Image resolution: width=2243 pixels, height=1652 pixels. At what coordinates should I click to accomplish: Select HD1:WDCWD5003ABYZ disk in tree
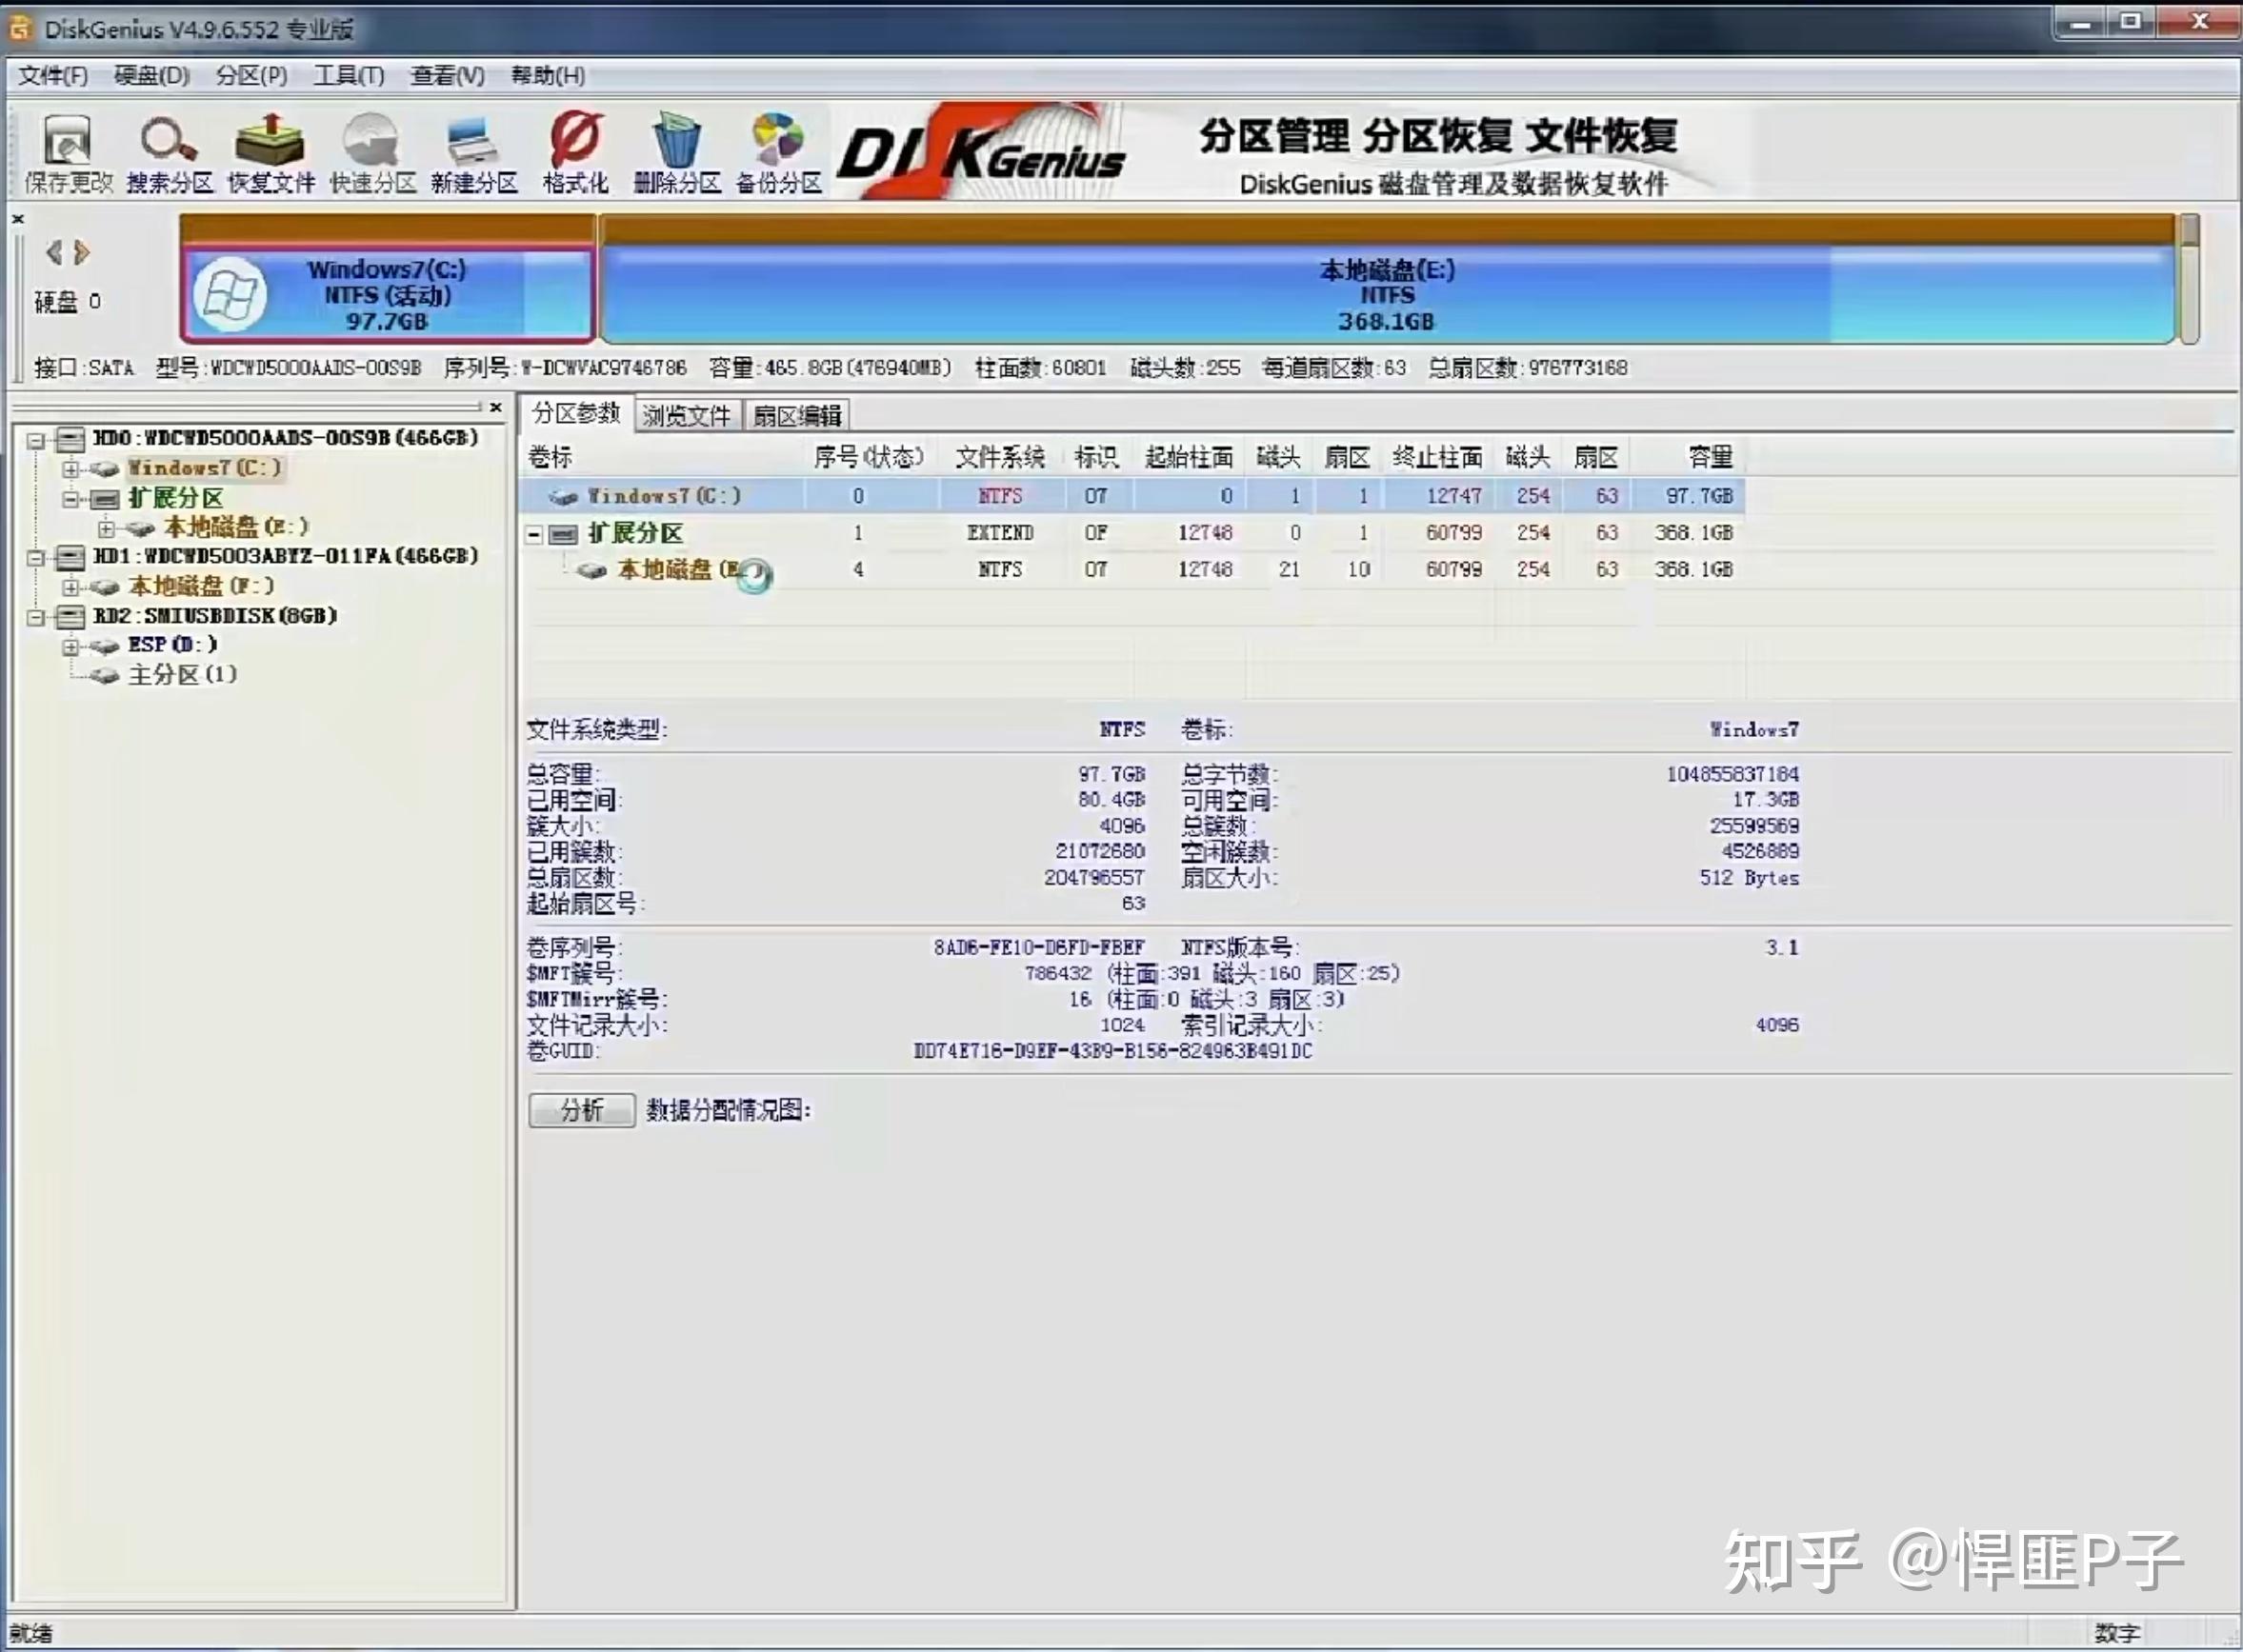pyautogui.click(x=285, y=556)
